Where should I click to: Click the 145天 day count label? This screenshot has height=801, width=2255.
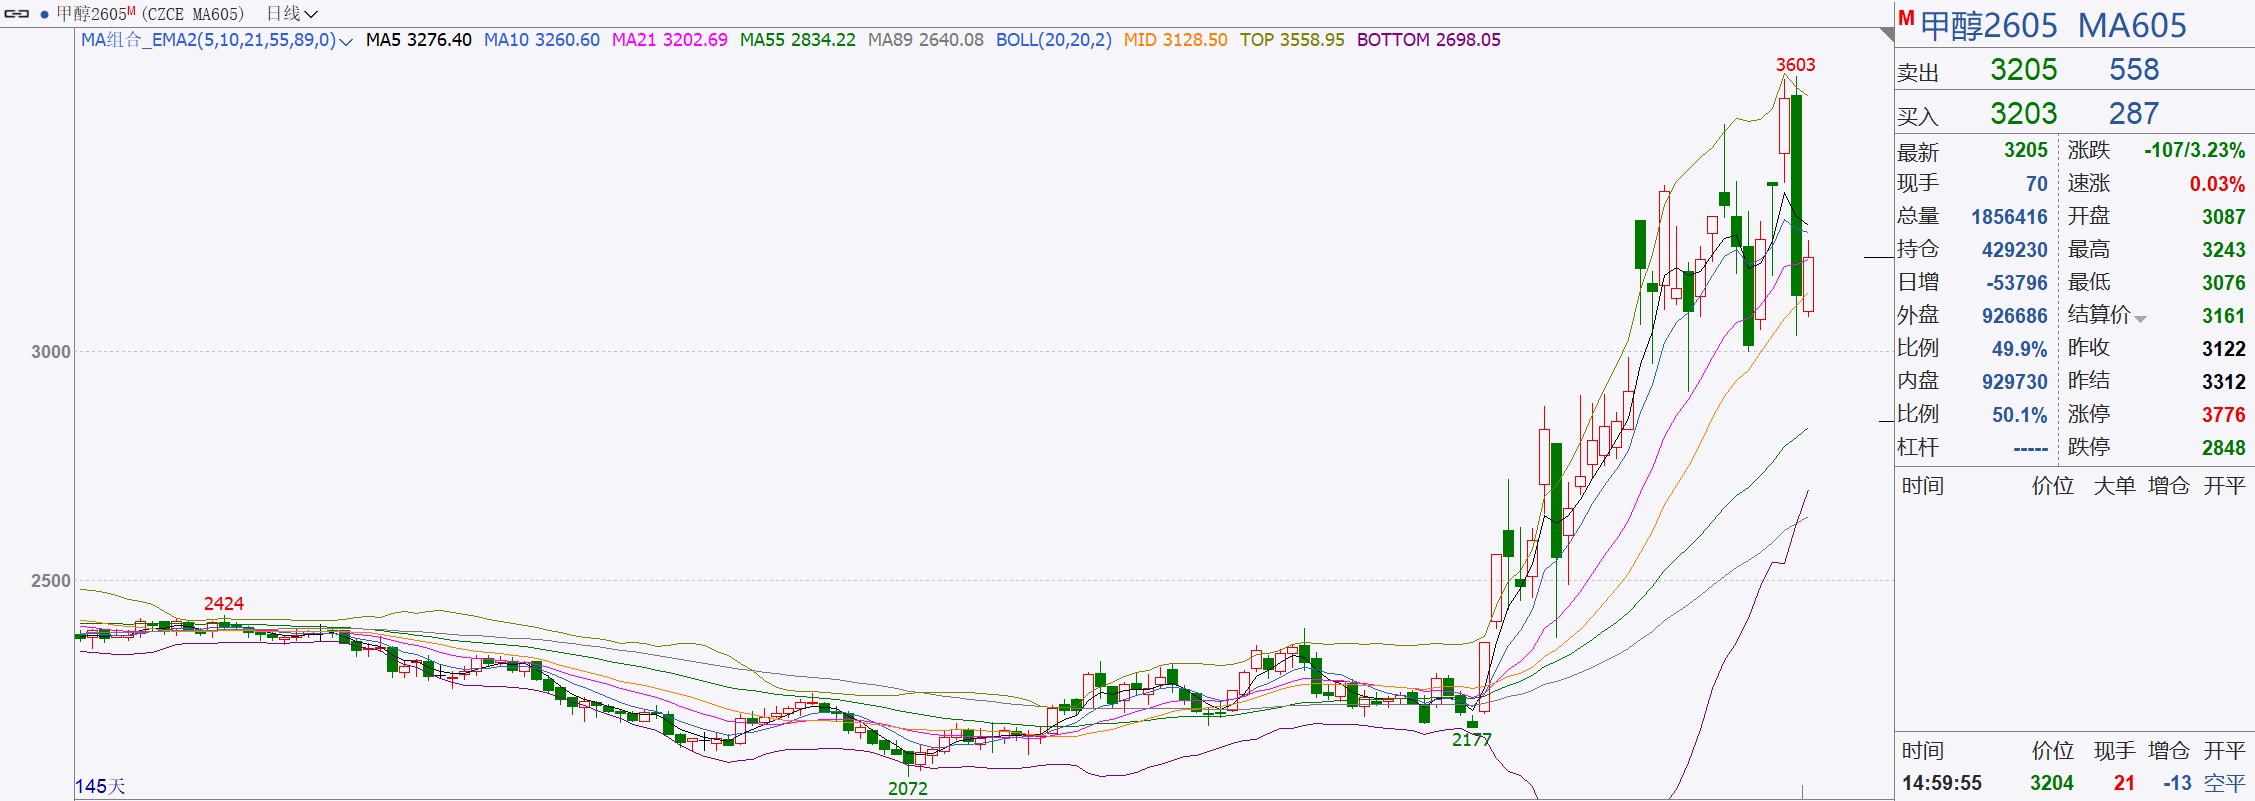(x=100, y=786)
